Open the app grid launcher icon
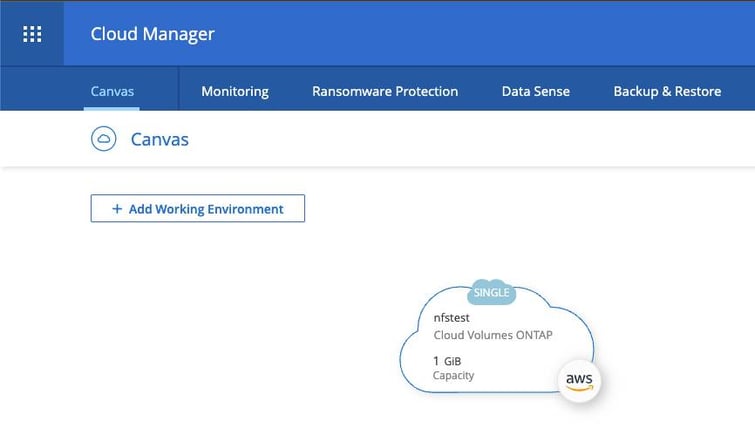Image resolution: width=755 pixels, height=435 pixels. coord(32,33)
